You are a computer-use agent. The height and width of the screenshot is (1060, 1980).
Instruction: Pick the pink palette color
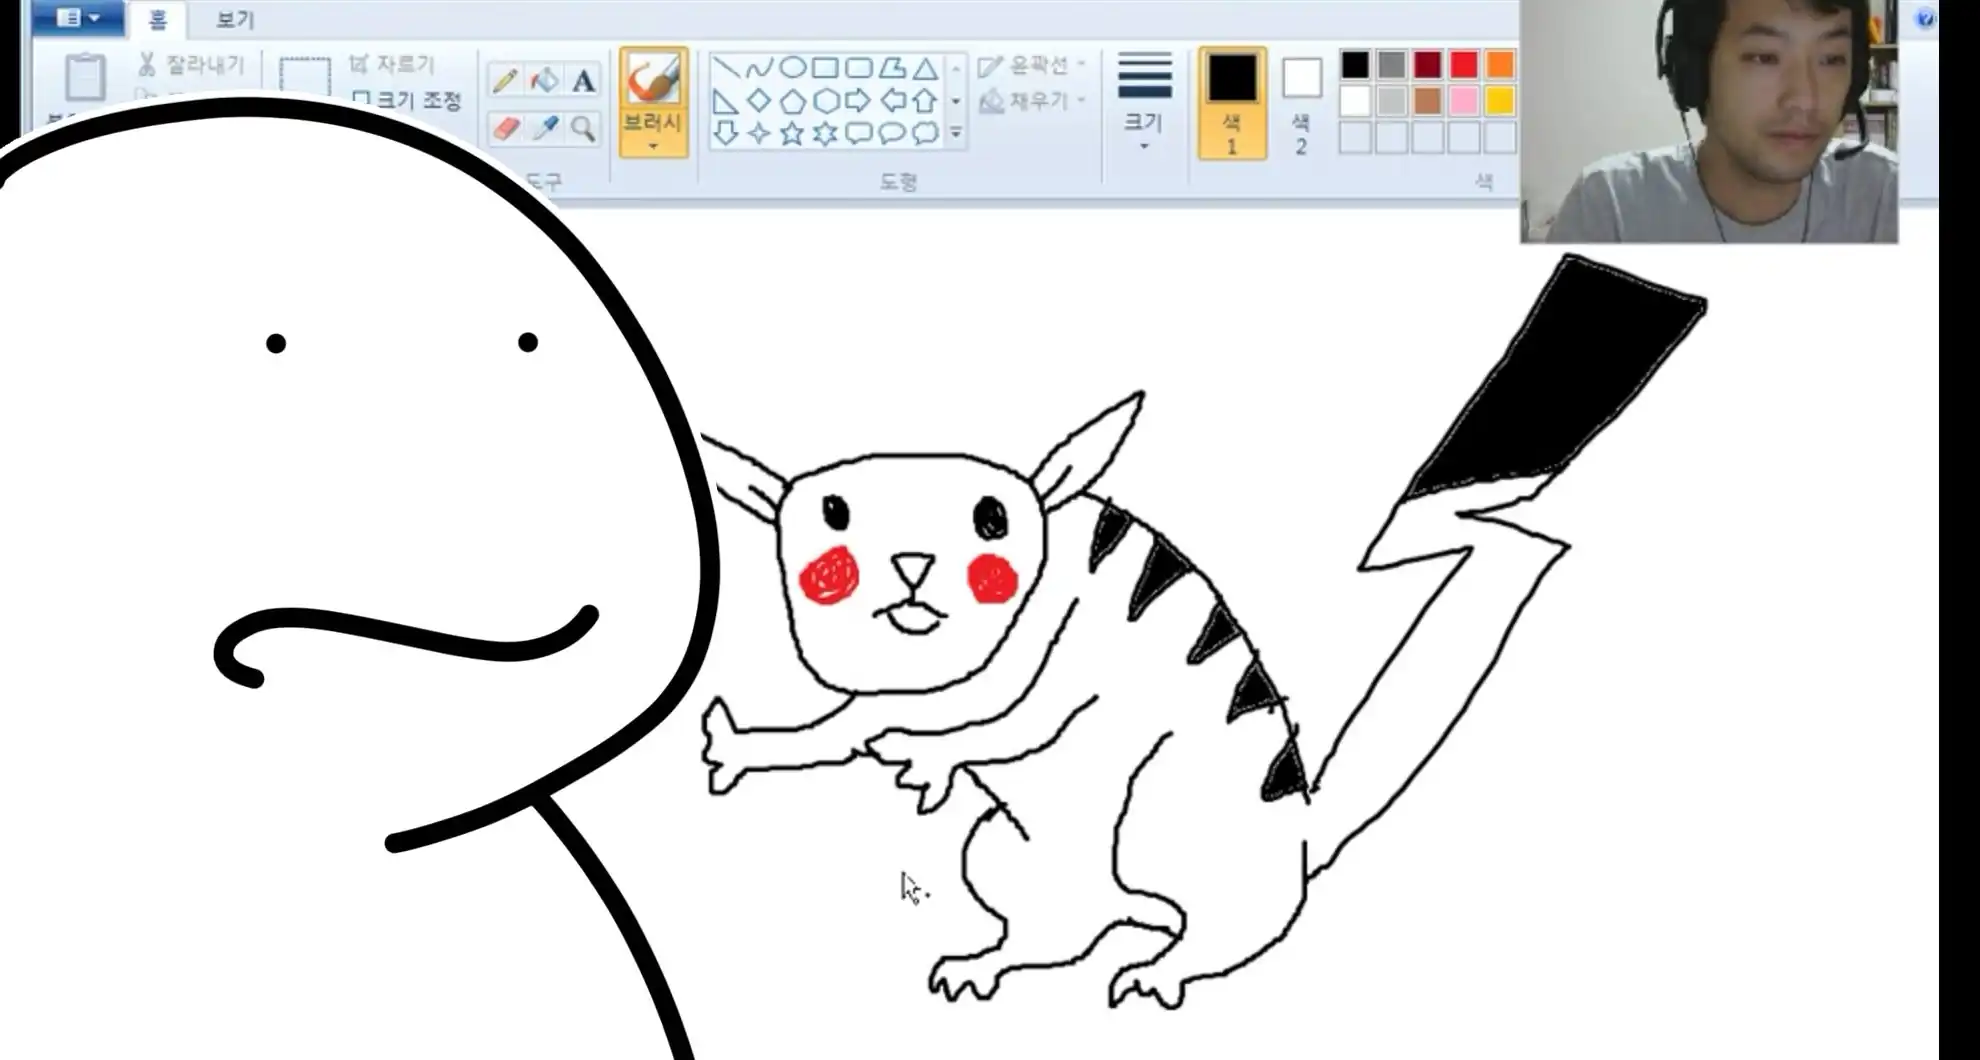[x=1464, y=101]
